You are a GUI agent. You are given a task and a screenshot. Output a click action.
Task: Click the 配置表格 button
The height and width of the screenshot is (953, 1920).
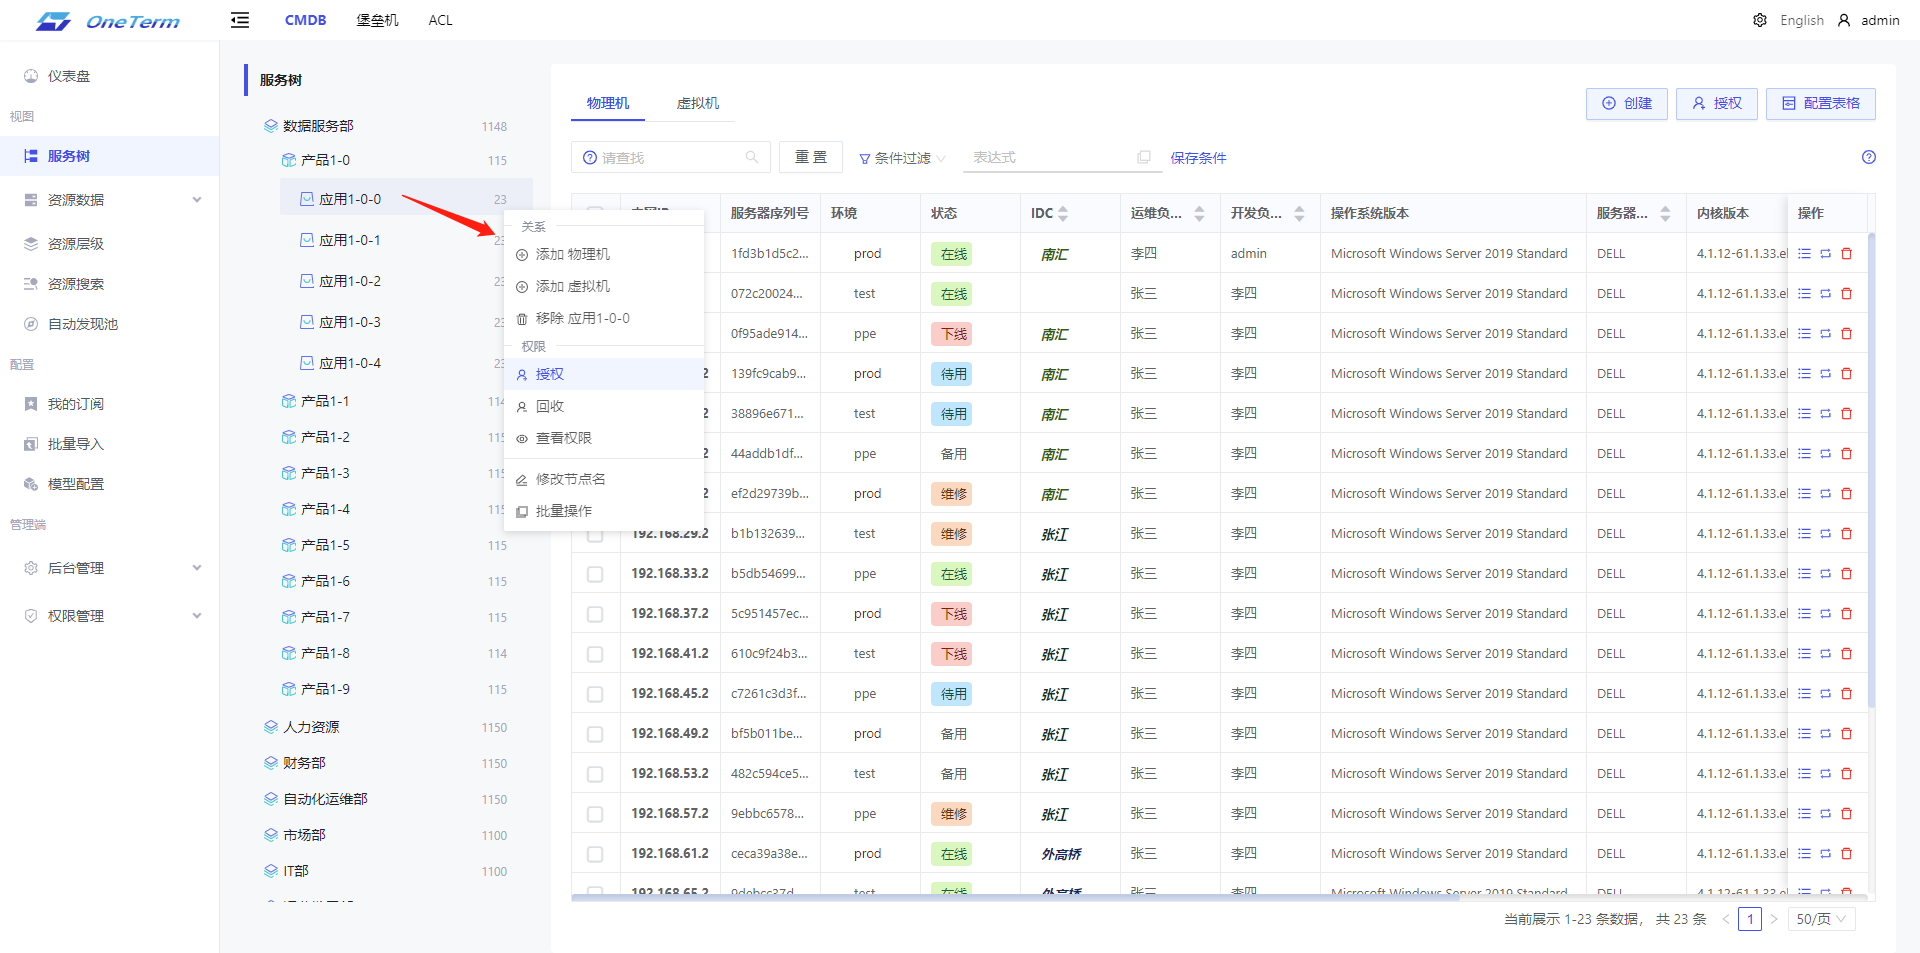[x=1821, y=103]
